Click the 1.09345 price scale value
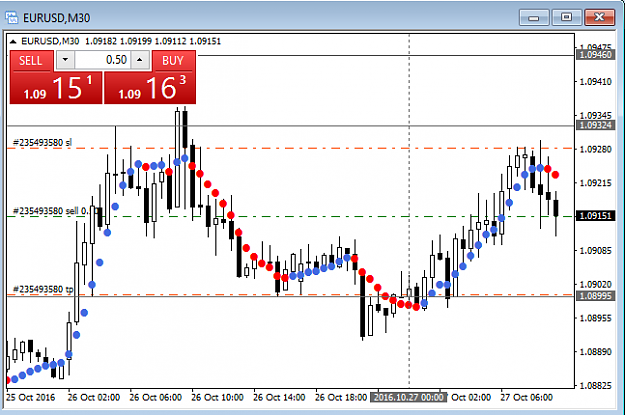The image size is (625, 415). (x=596, y=116)
